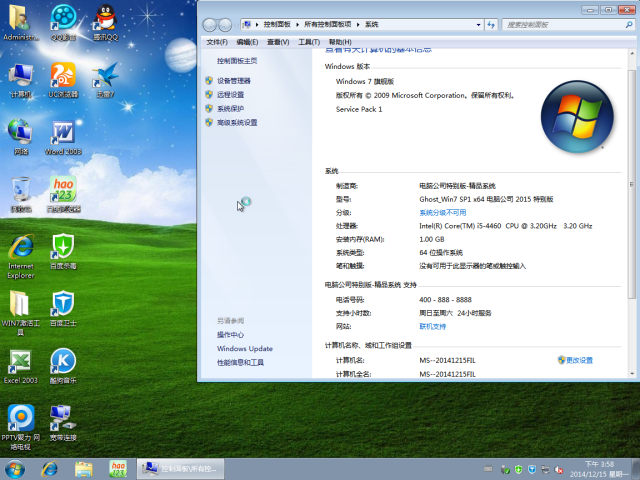Click the 更改设置 change settings link
Screen dimensions: 640x480
coord(580,360)
